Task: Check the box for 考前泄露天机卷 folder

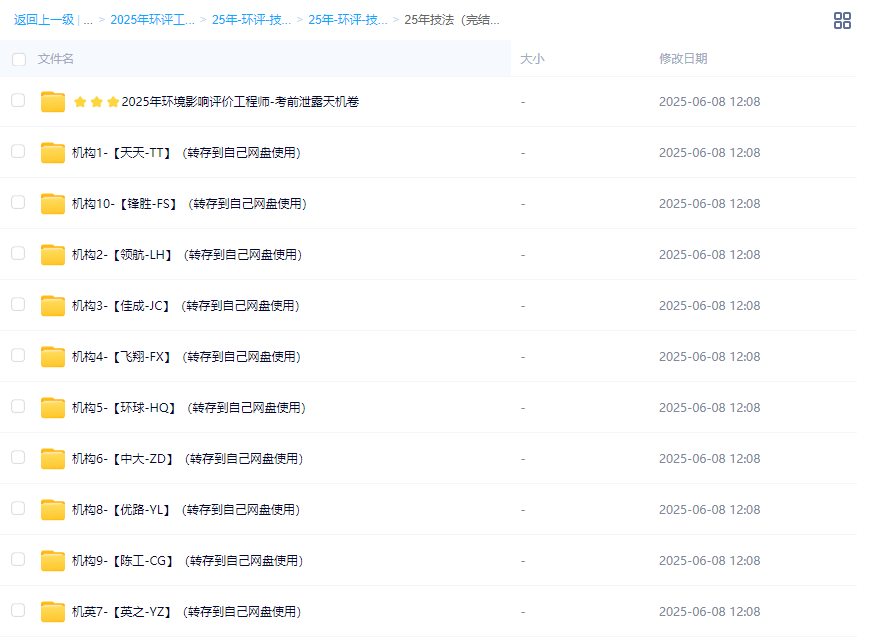Action: [18, 100]
